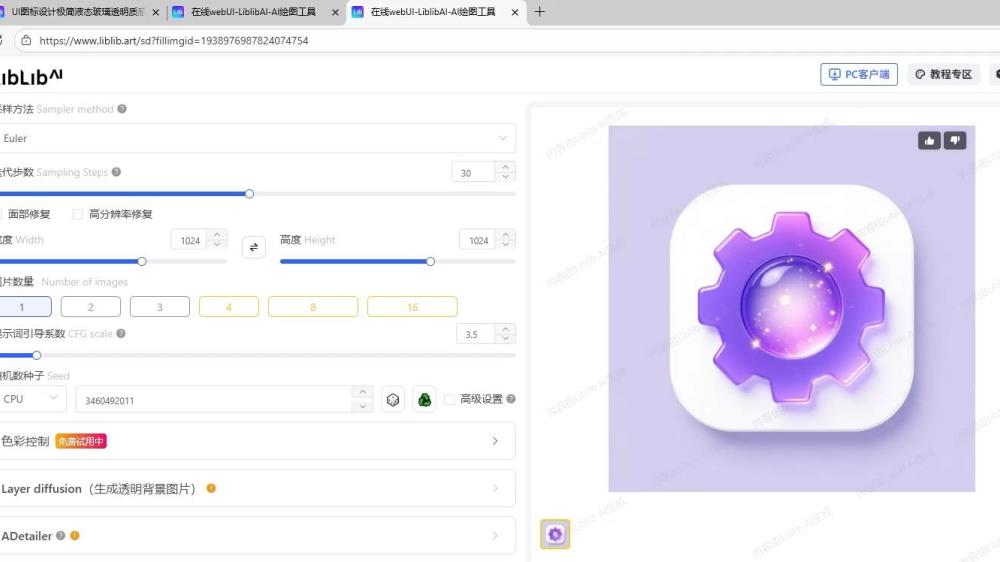
Task: Select the generated gear icon thumbnail
Action: pyautogui.click(x=555, y=534)
